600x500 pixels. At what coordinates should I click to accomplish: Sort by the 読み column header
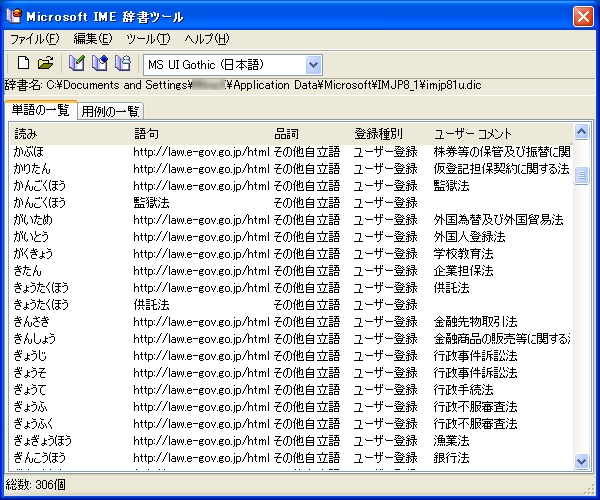click(x=26, y=134)
